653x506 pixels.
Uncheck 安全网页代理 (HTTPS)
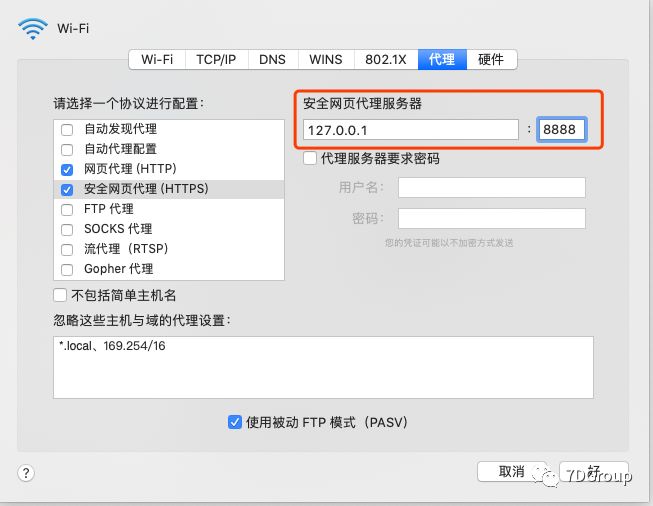[67, 189]
